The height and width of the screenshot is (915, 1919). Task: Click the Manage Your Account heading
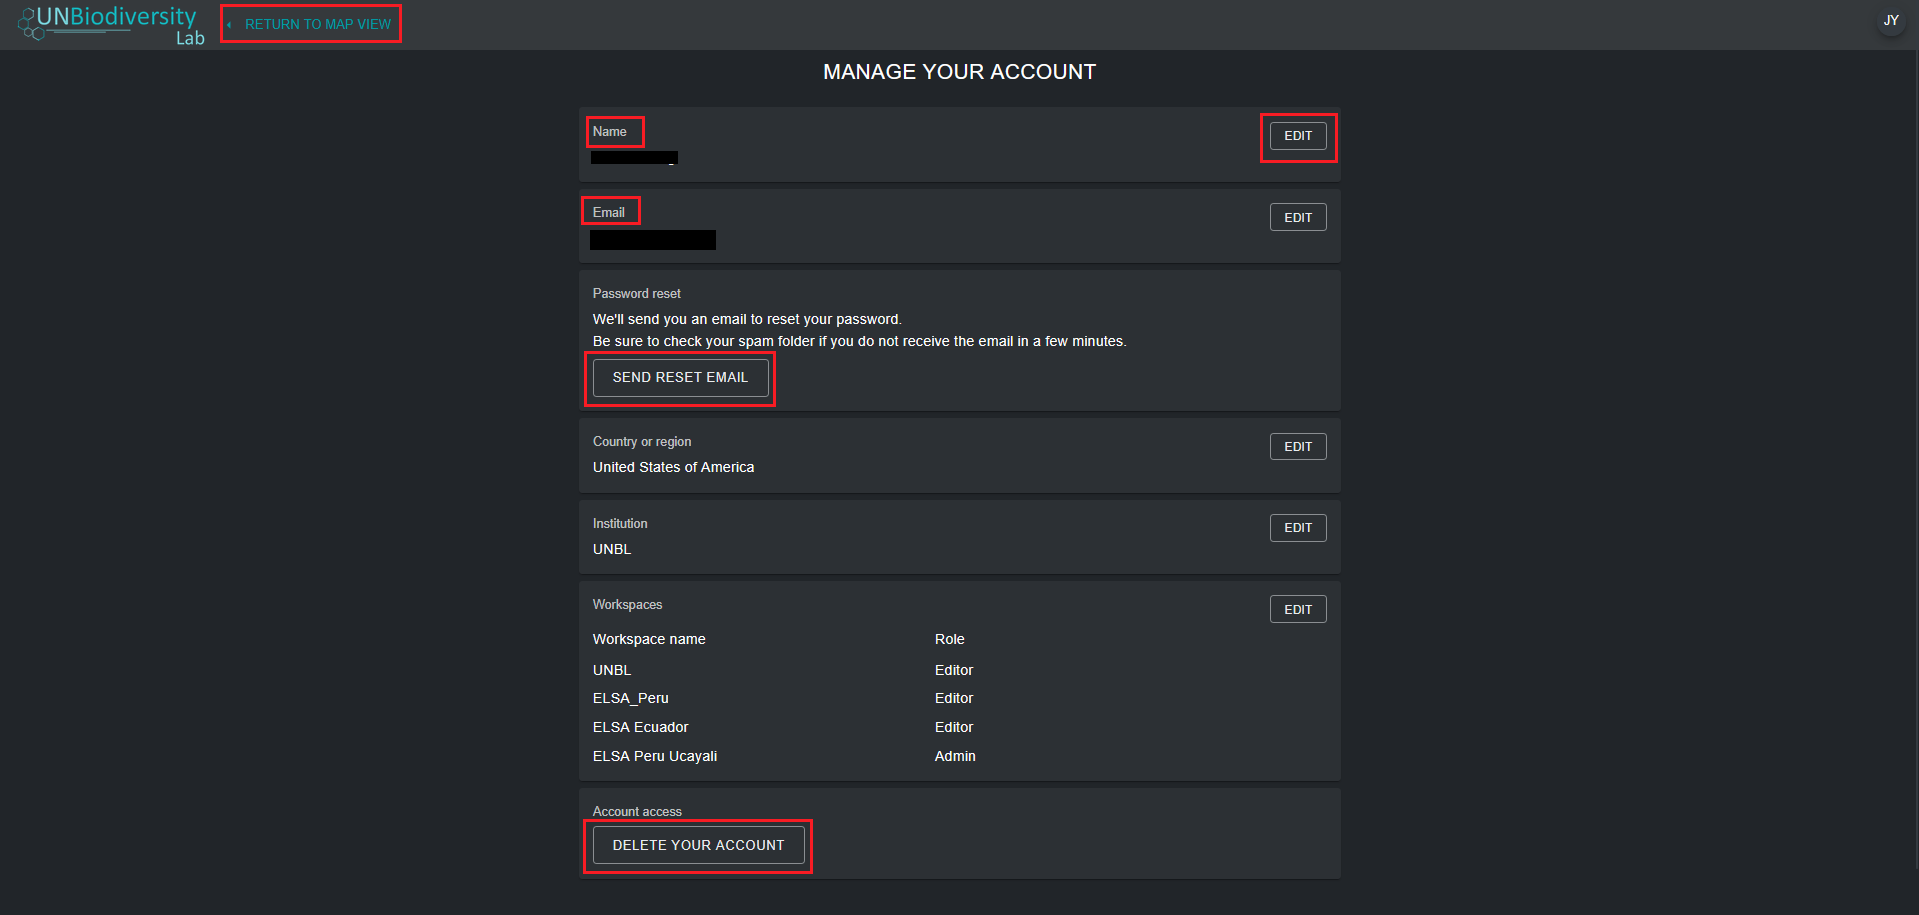959,72
